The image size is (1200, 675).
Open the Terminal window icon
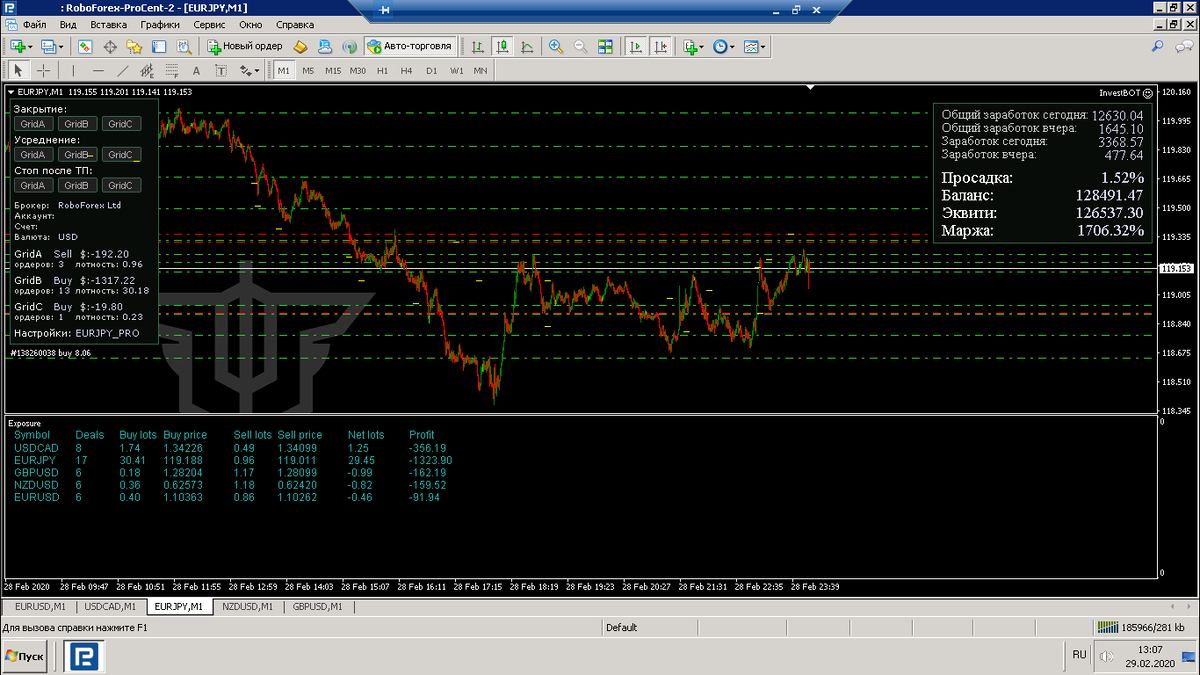(x=158, y=46)
